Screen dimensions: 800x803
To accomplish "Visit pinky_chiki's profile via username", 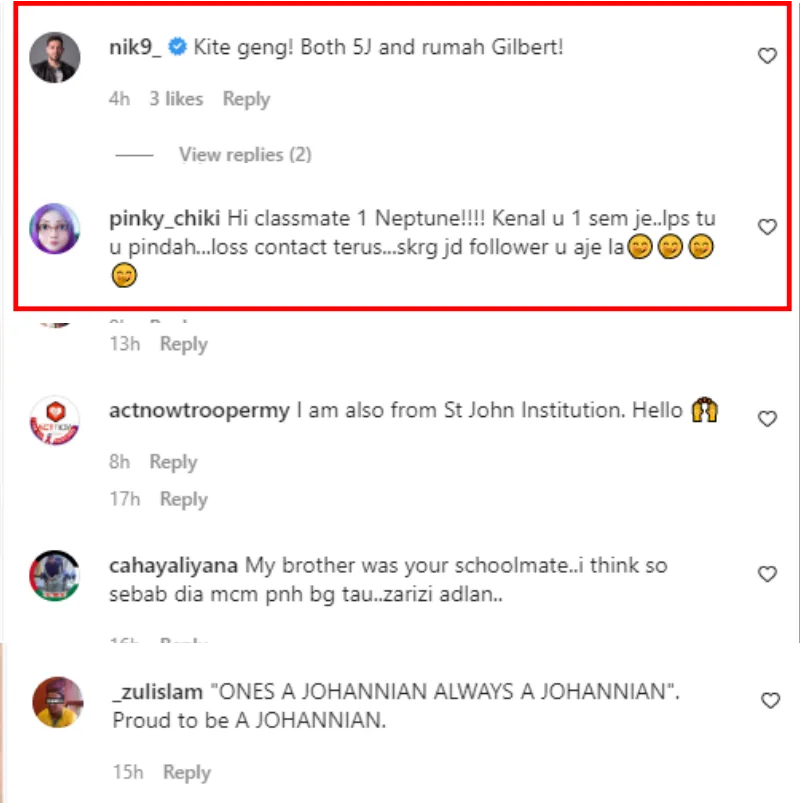I will (x=164, y=217).
